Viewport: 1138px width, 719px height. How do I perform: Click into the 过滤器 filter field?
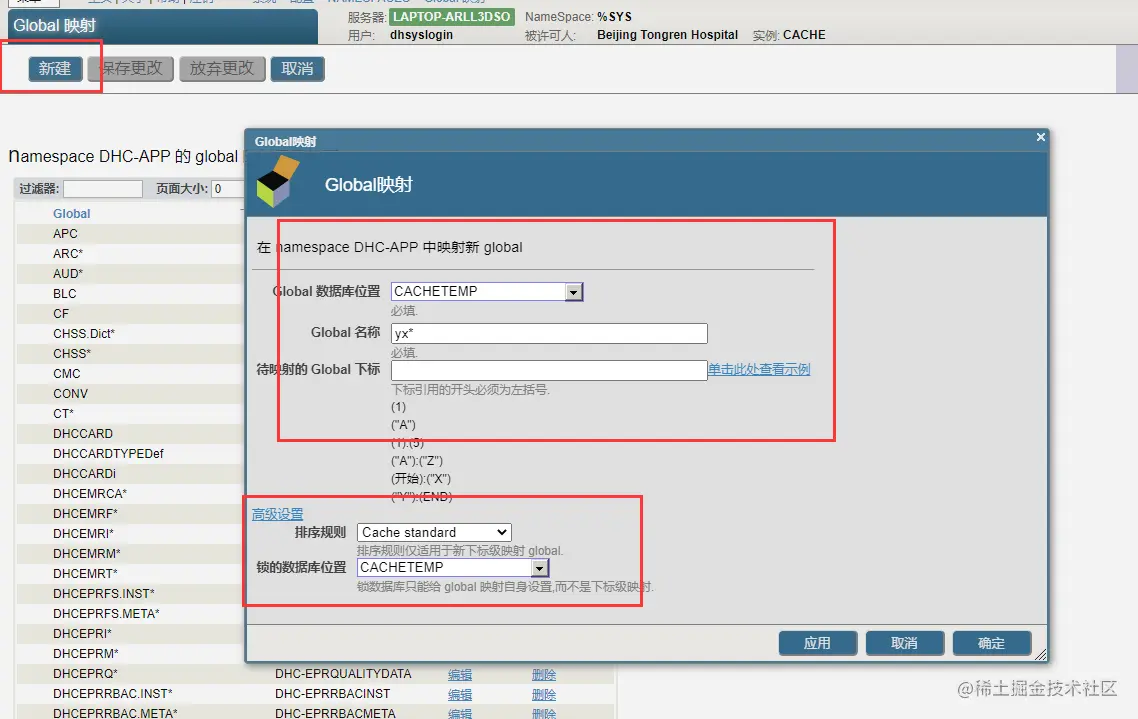102,189
